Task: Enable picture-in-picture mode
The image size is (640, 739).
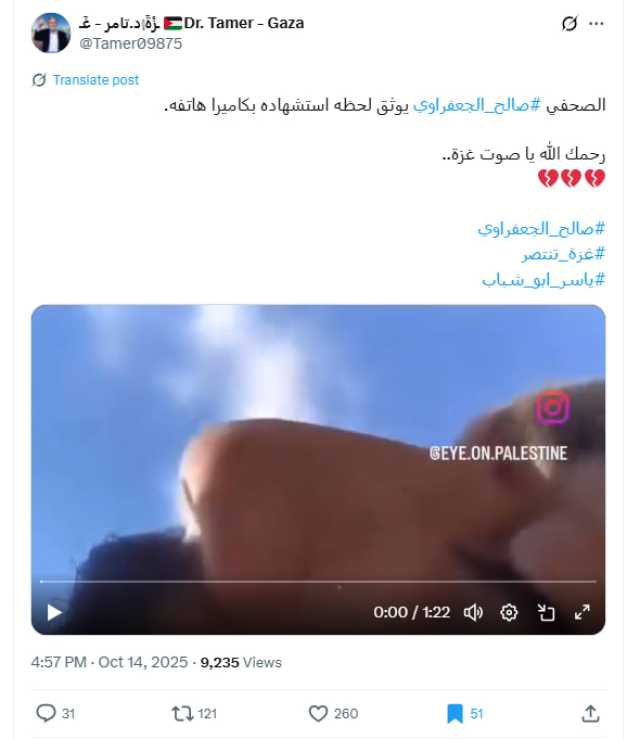Action: coord(546,612)
